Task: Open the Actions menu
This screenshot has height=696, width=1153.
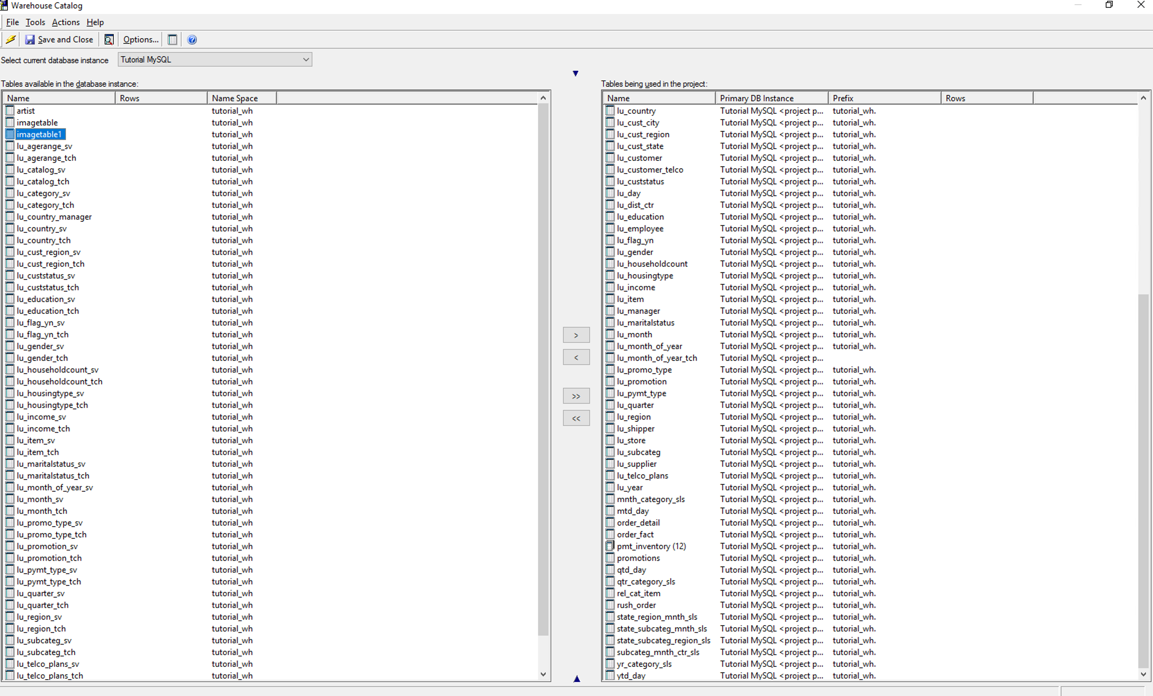Action: click(65, 22)
